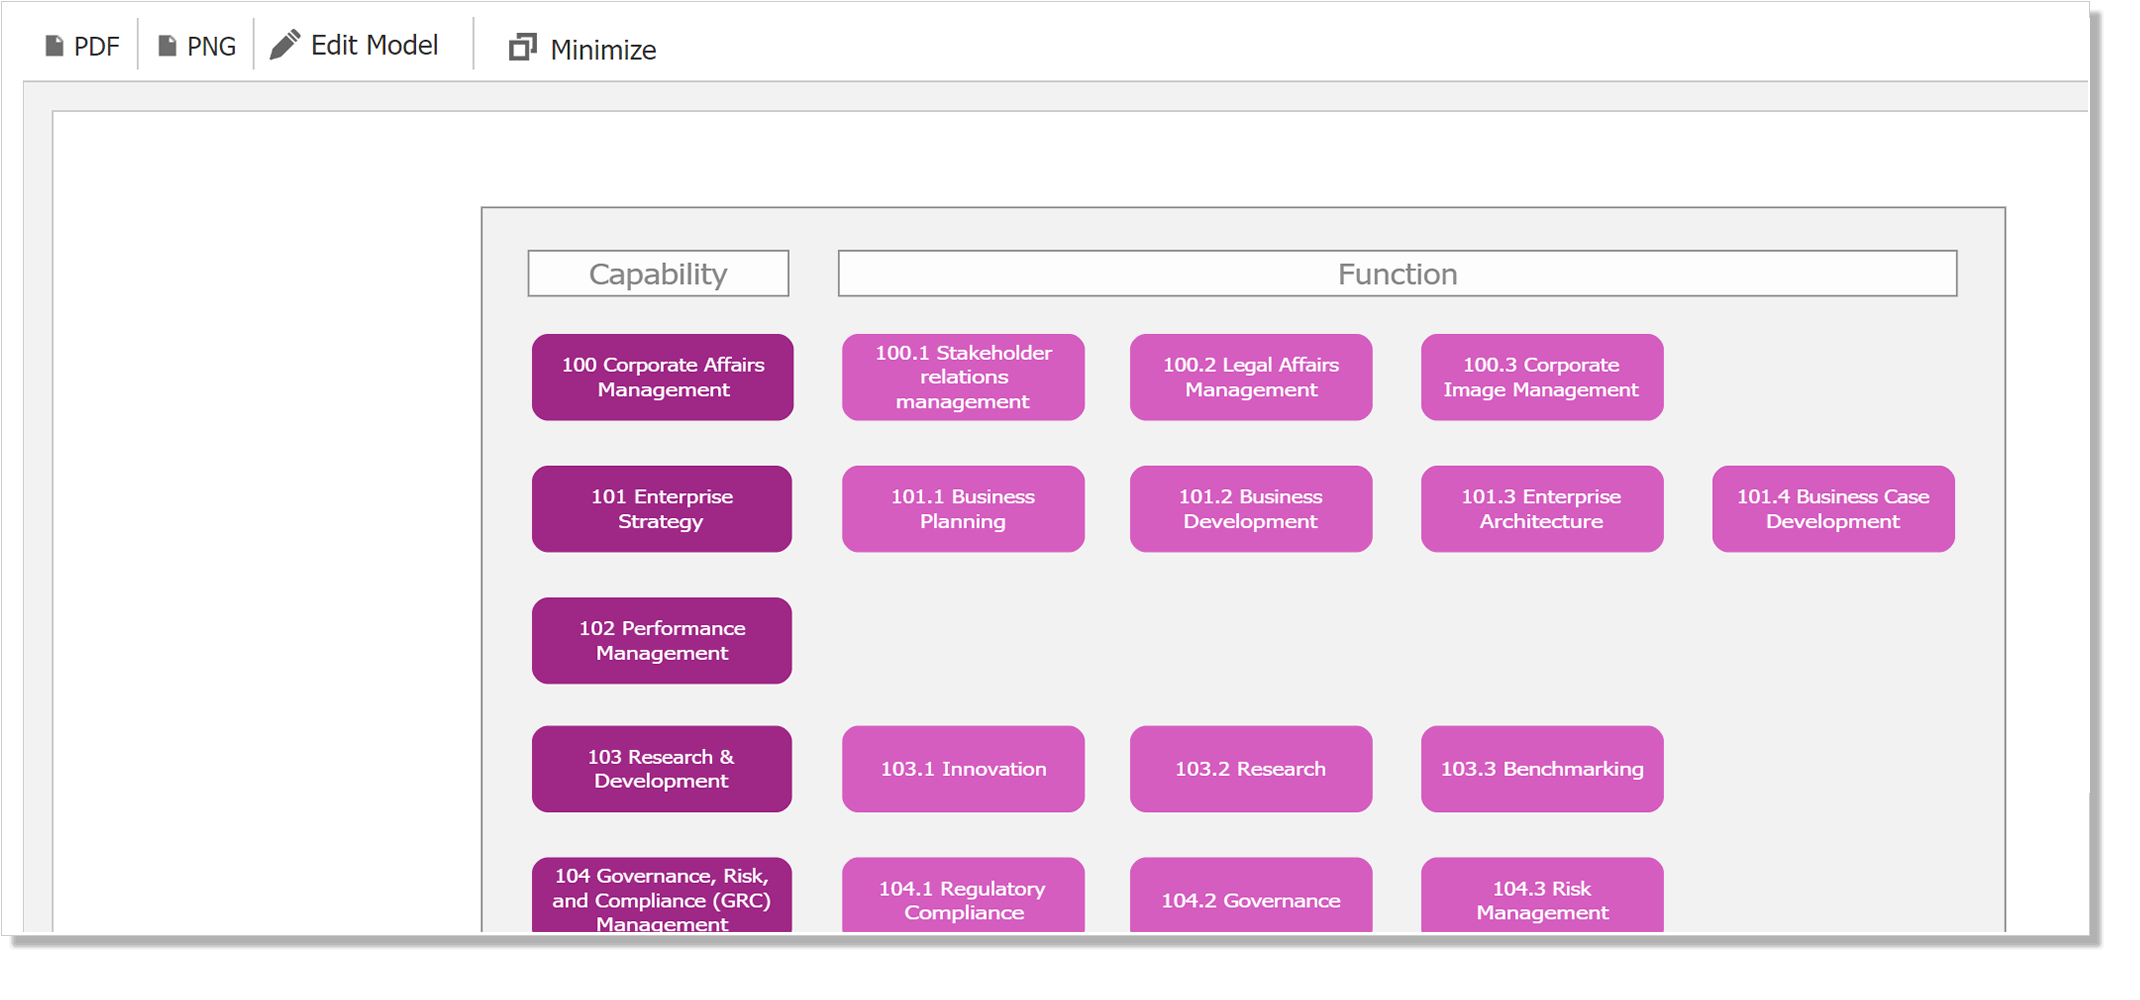Click the Edit Model pencil icon

pos(285,44)
